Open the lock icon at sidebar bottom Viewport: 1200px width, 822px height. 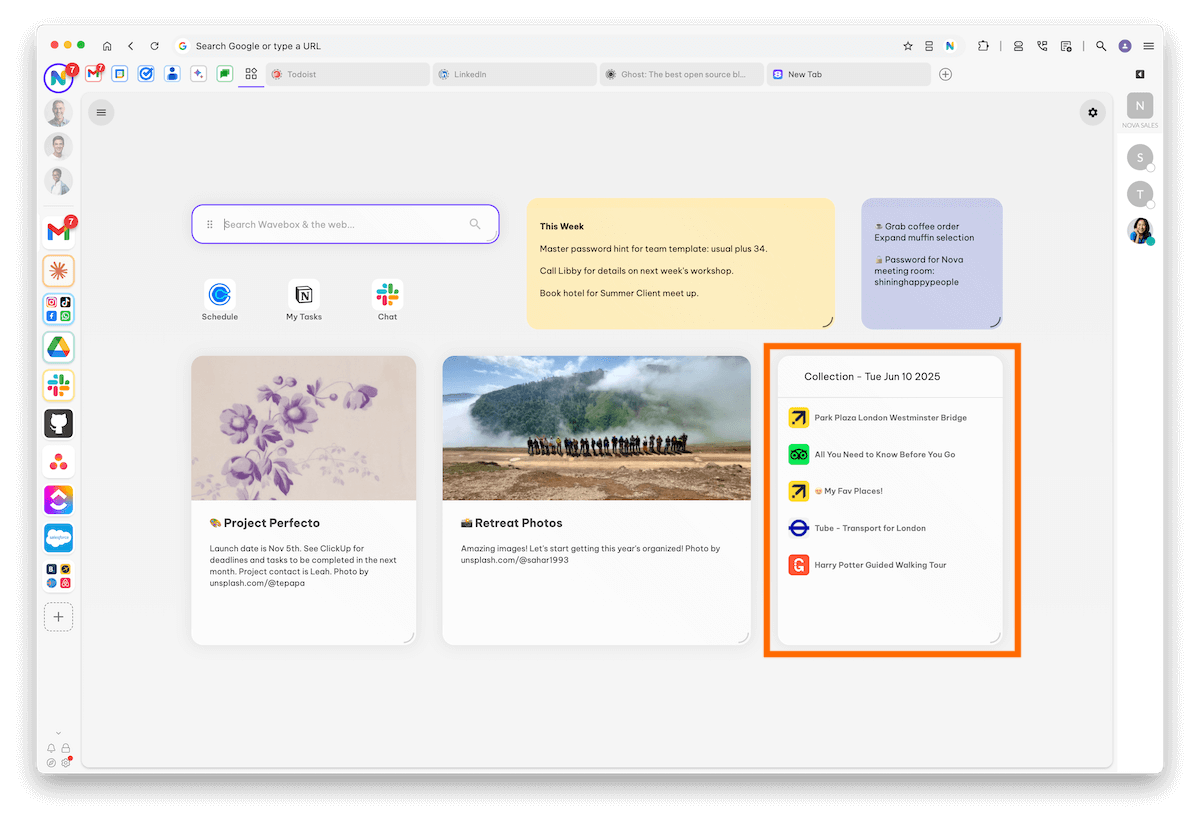pyautogui.click(x=66, y=748)
